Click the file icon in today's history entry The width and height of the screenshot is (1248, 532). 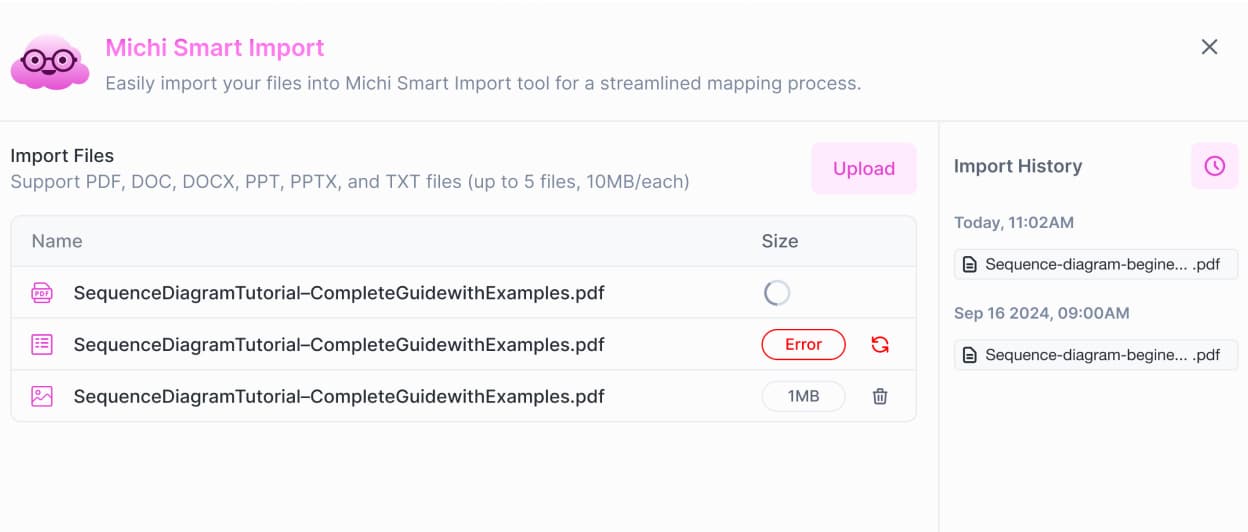tap(969, 265)
